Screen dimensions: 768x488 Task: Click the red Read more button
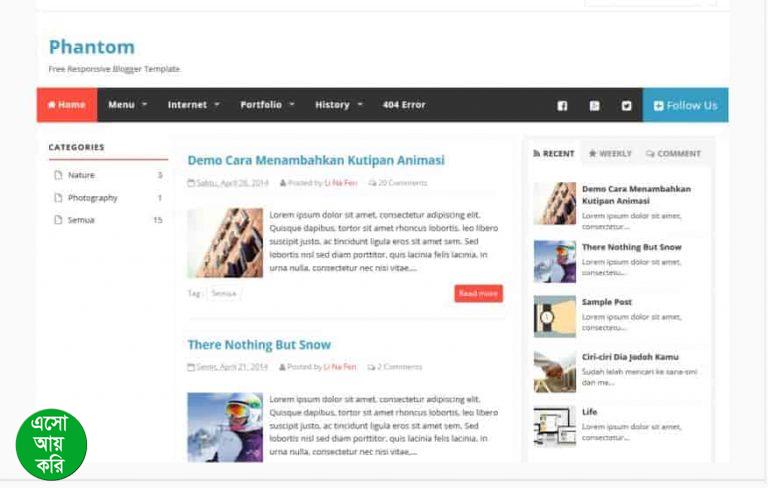[479, 293]
